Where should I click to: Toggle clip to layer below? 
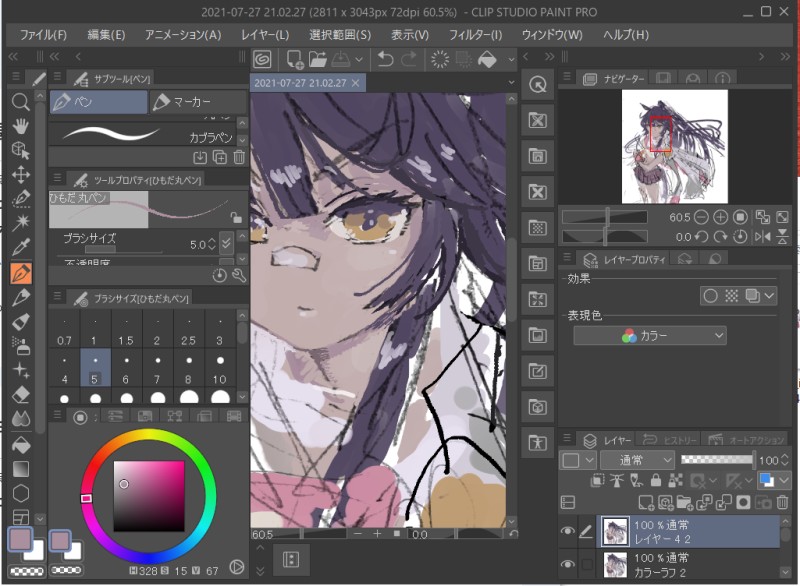pos(597,480)
